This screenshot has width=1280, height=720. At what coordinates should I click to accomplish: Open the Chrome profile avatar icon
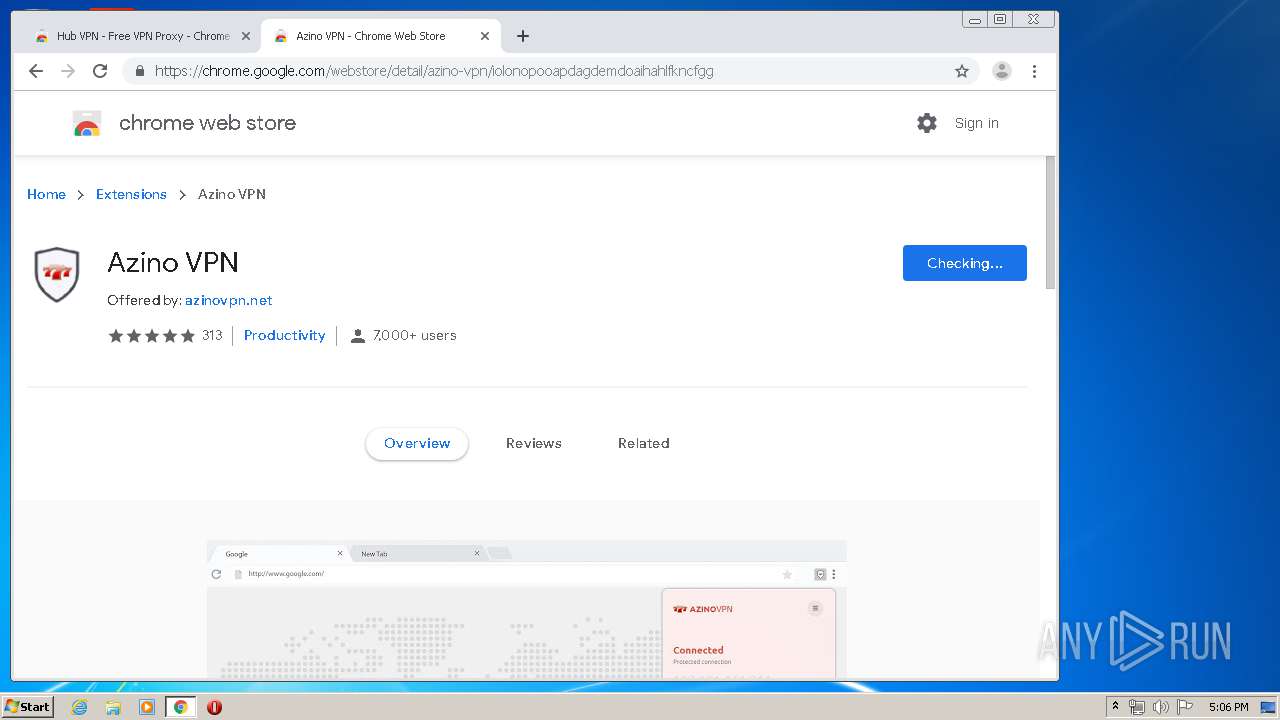1001,71
